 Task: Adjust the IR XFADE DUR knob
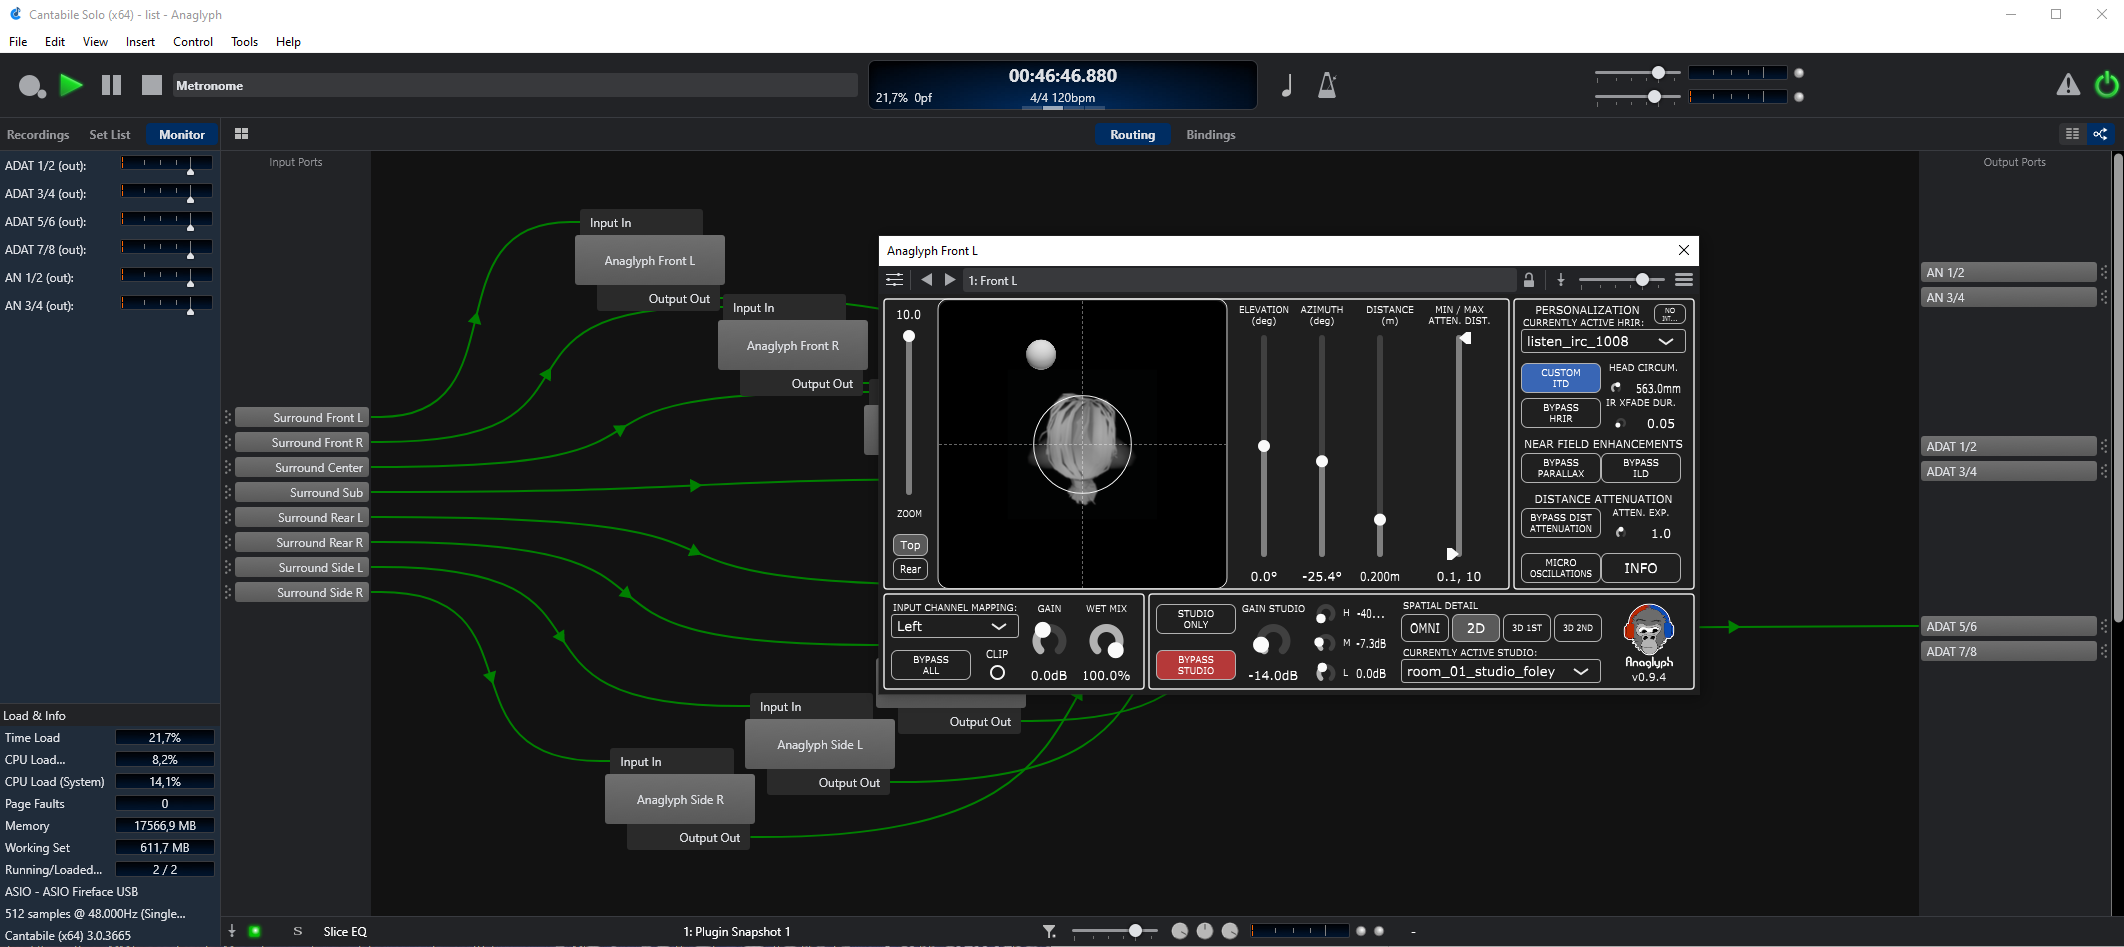[x=1619, y=423]
